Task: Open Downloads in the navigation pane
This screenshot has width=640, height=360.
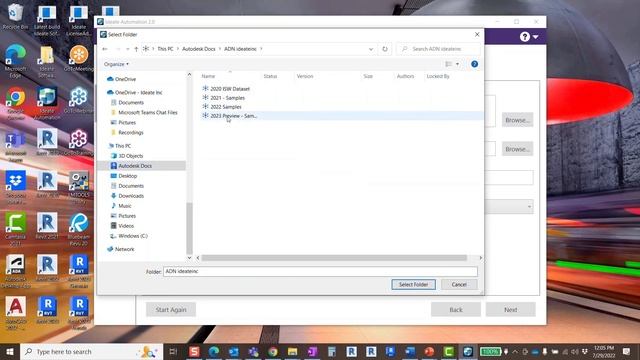Action: (x=127, y=196)
